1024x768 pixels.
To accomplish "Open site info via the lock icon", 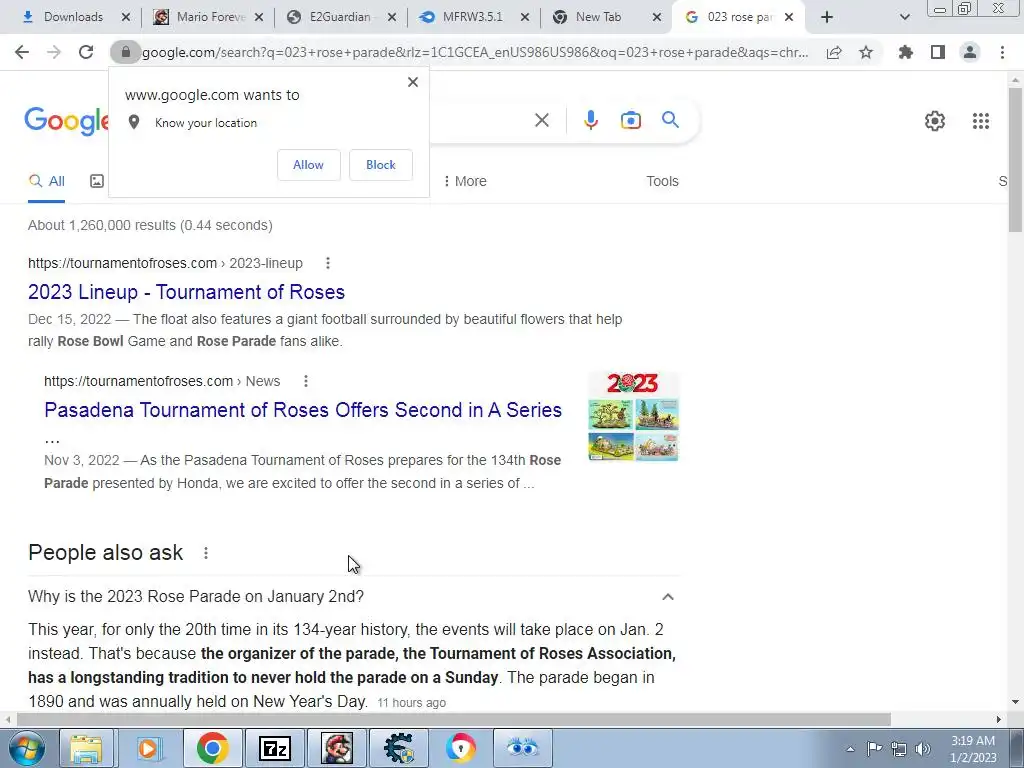I will 125,52.
